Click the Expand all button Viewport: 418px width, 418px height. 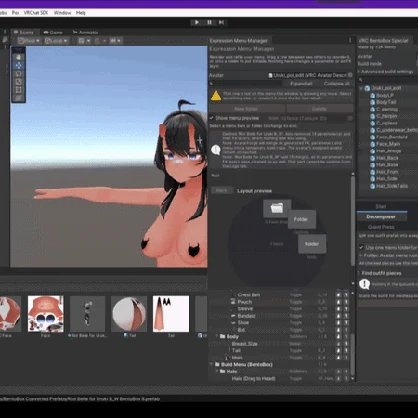pyautogui.click(x=301, y=83)
